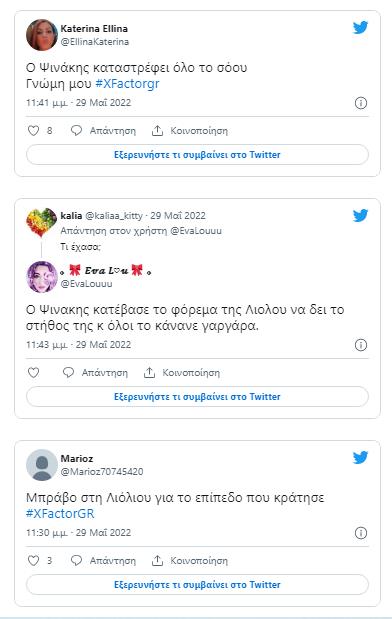The image size is (392, 619).
Task: Open the #XFactorGR hashtag in Marioz's tweet
Action: [x=60, y=514]
